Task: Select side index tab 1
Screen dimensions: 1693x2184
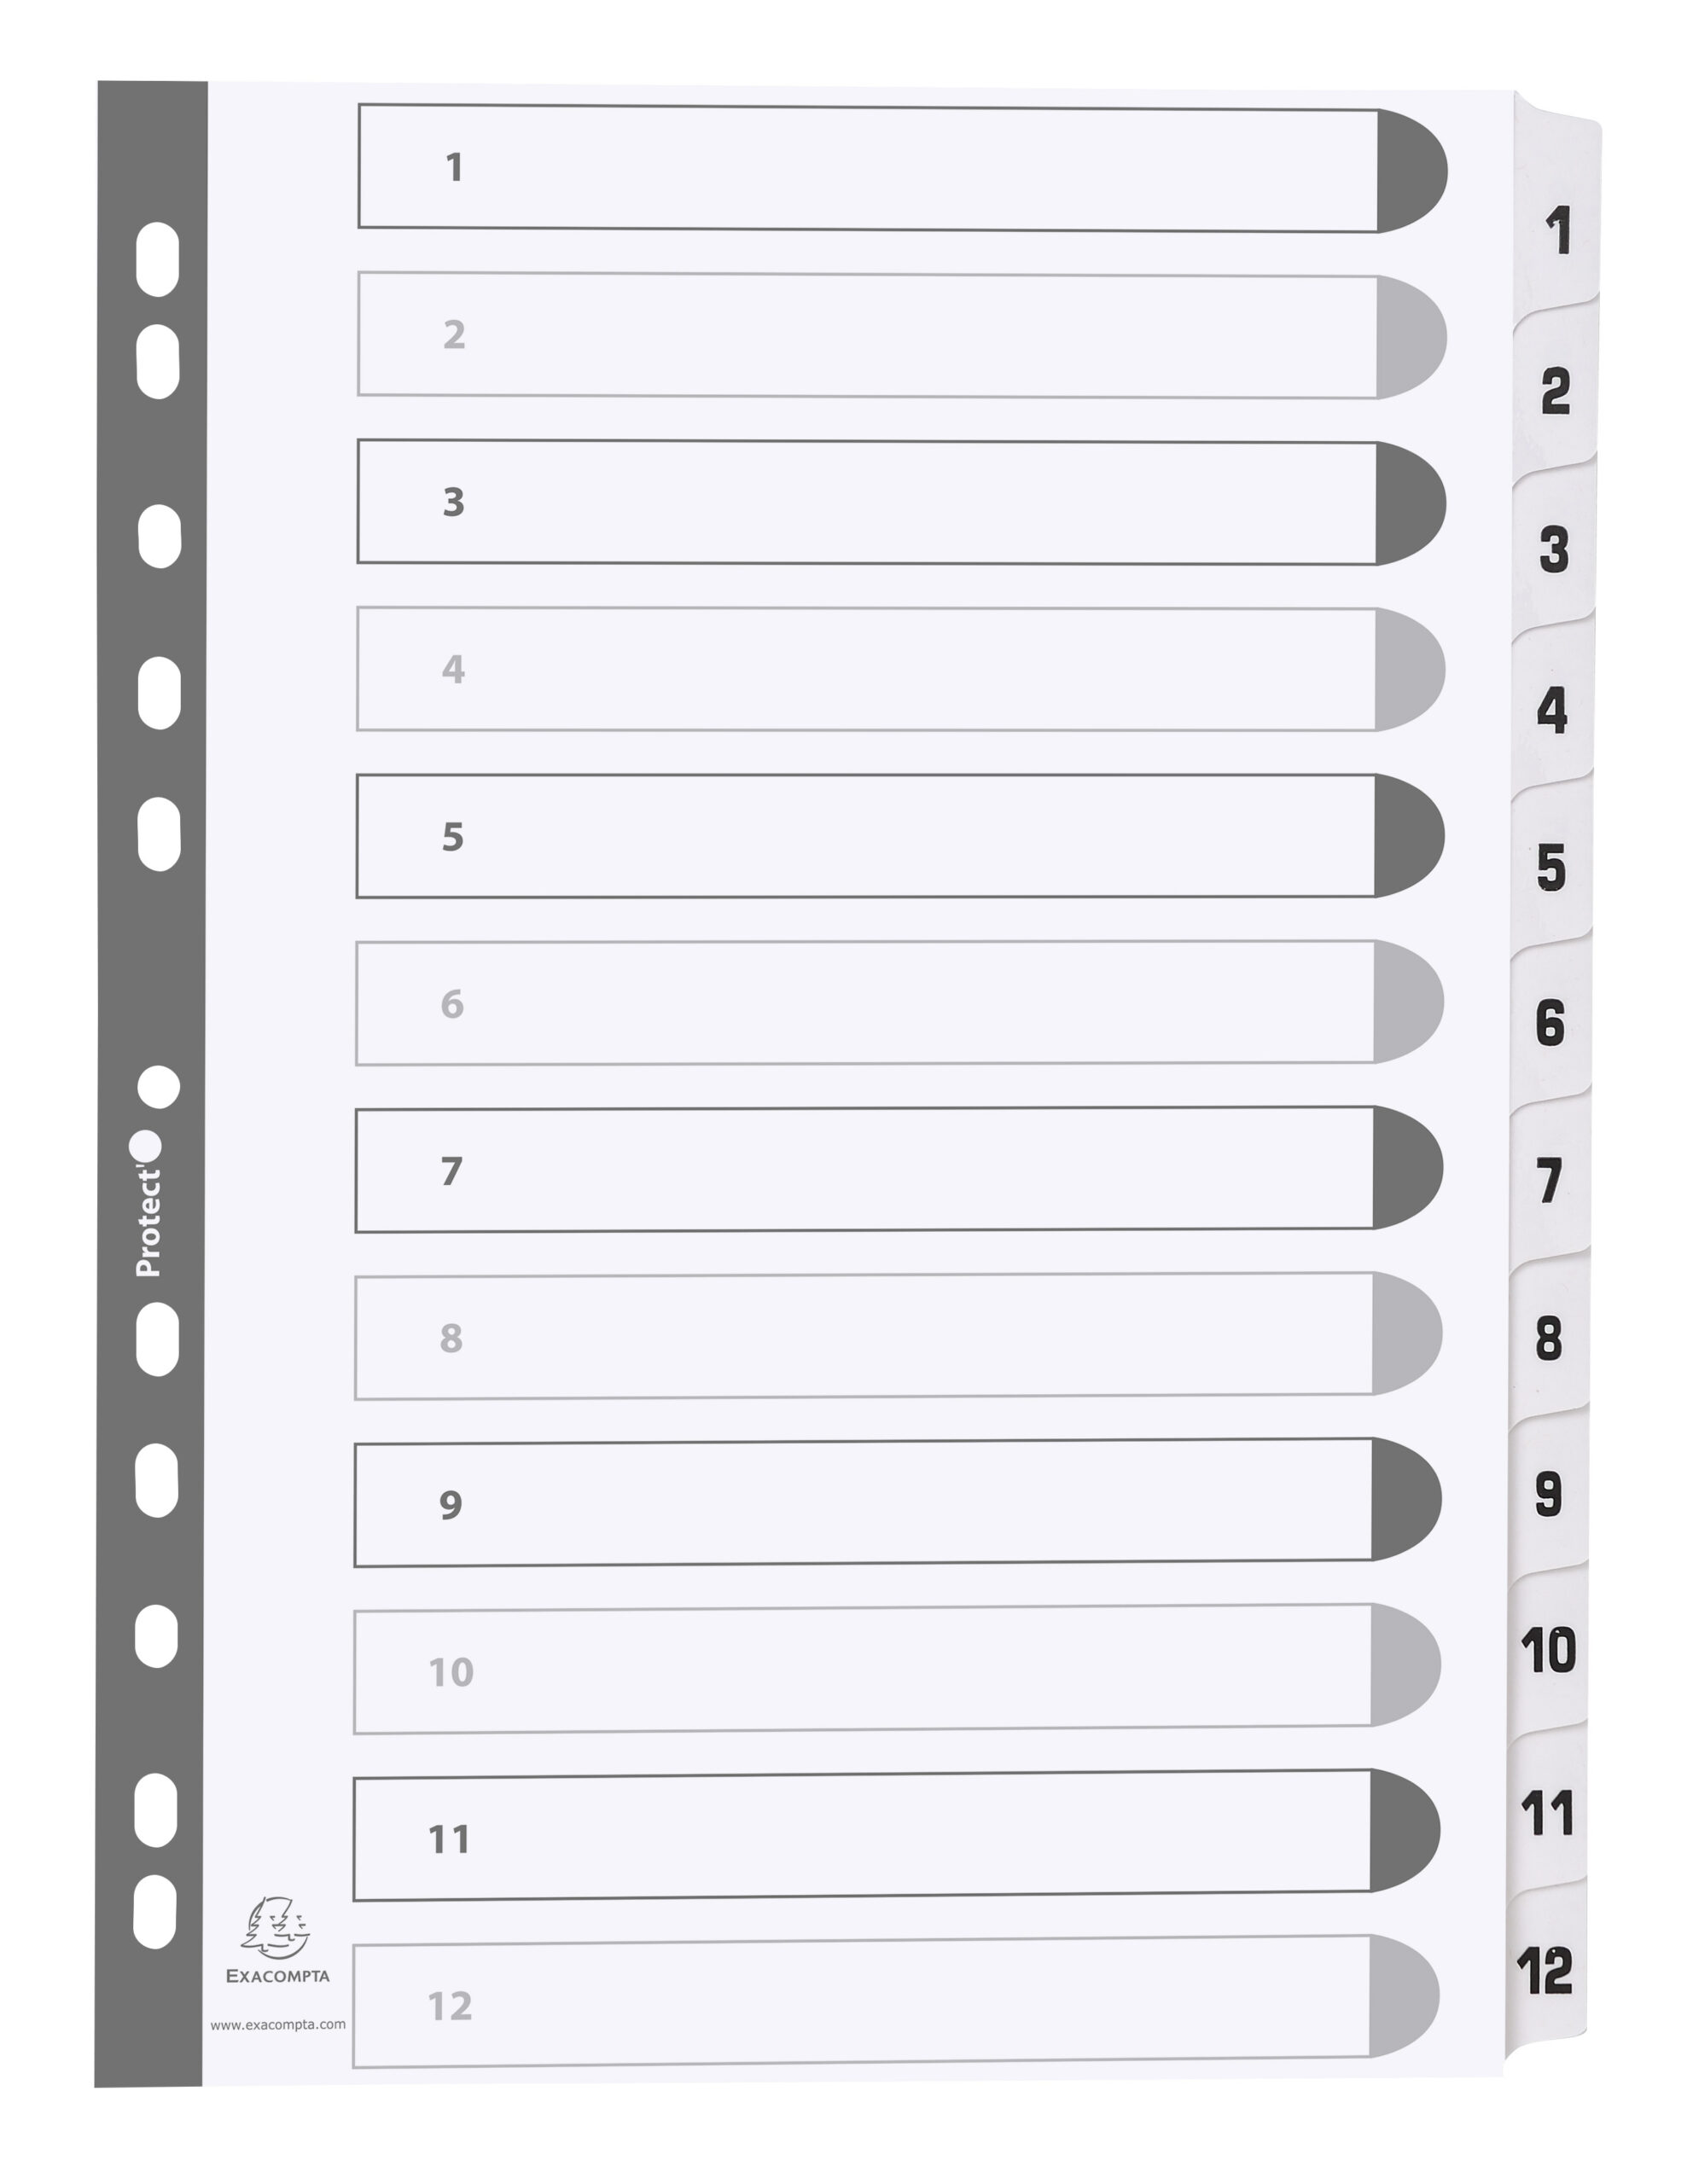Action: coord(1557,231)
